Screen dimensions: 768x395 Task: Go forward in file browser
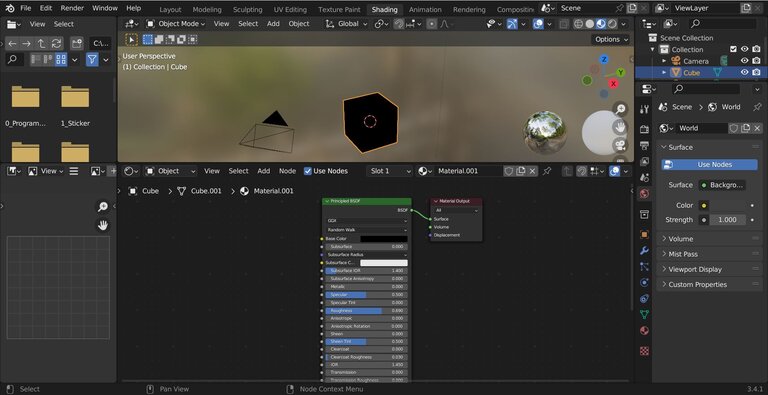[x=26, y=44]
